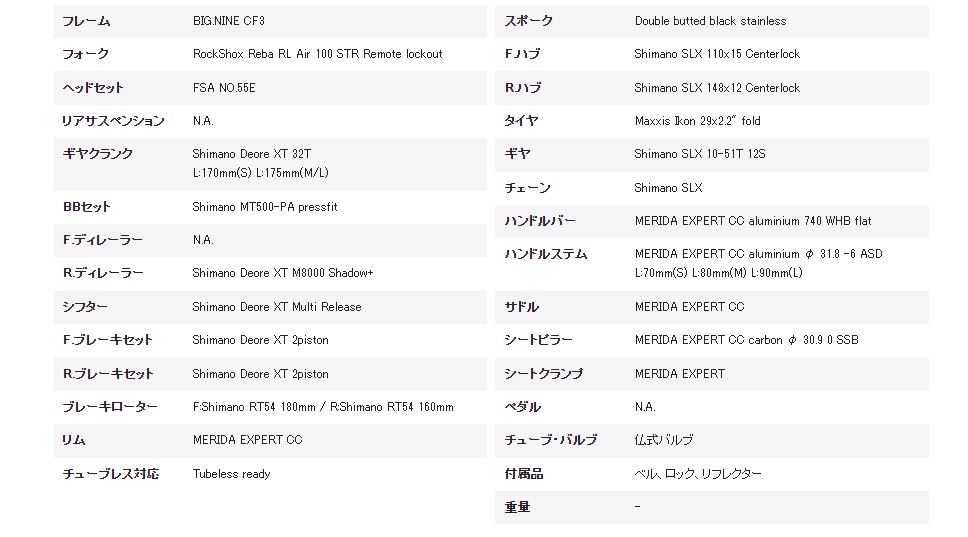Click the Maxxis Ikon 29x2.2 tire value
968x537 pixels.
point(698,121)
